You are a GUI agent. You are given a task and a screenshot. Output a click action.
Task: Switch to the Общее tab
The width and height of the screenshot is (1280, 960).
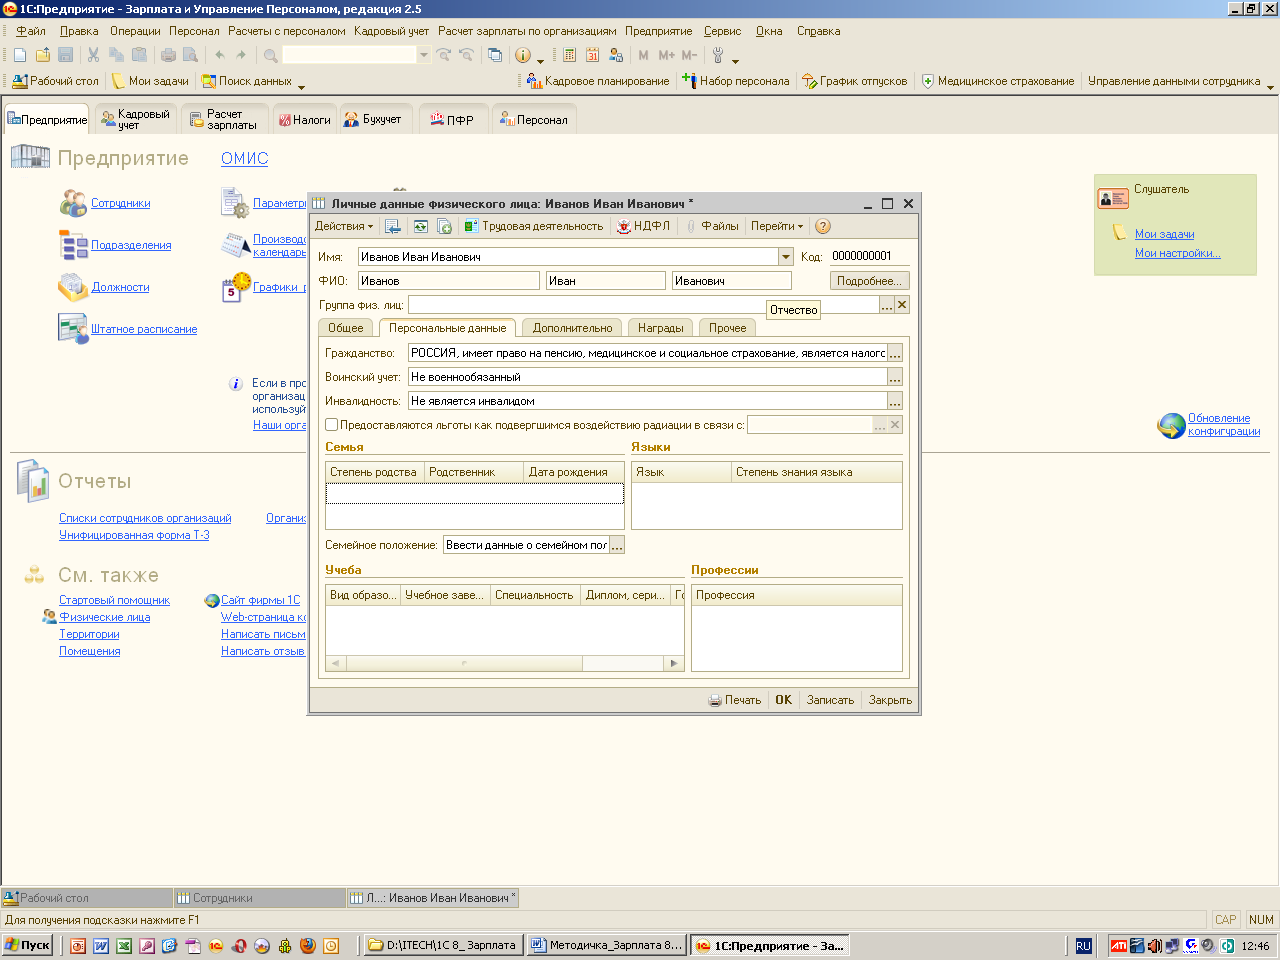coord(346,328)
